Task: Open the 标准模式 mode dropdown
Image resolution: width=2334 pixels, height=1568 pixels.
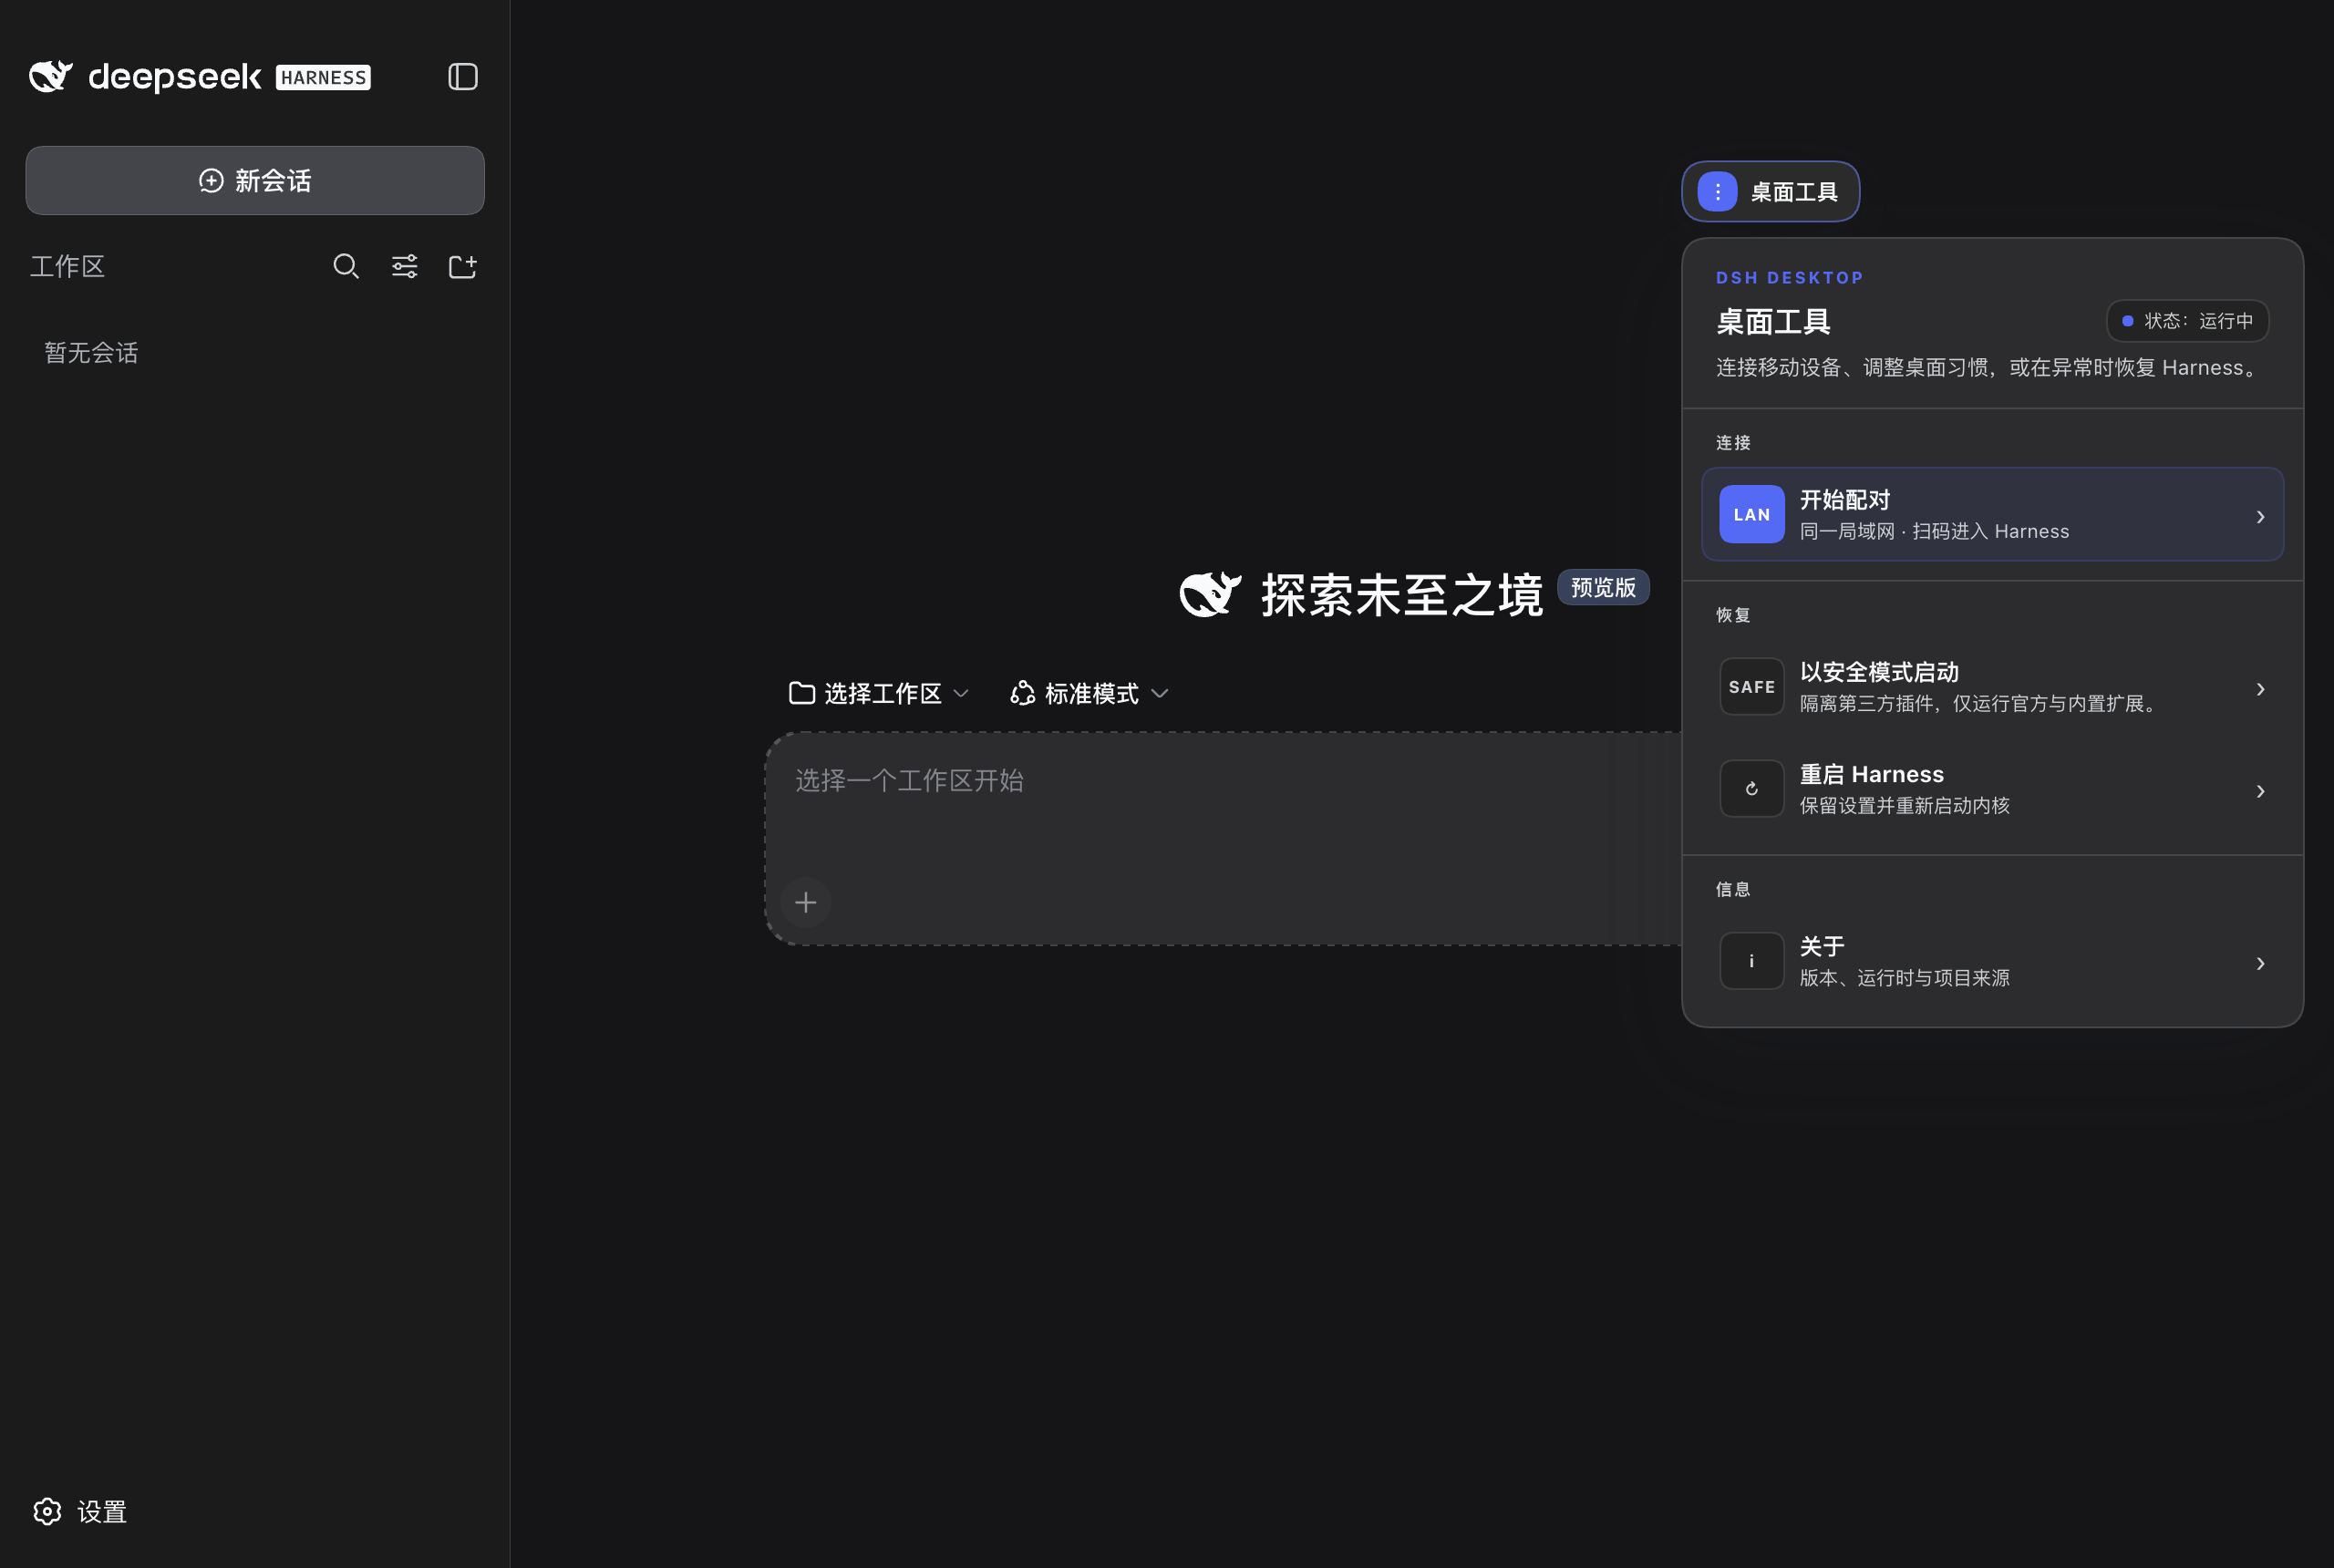Action: (1089, 693)
